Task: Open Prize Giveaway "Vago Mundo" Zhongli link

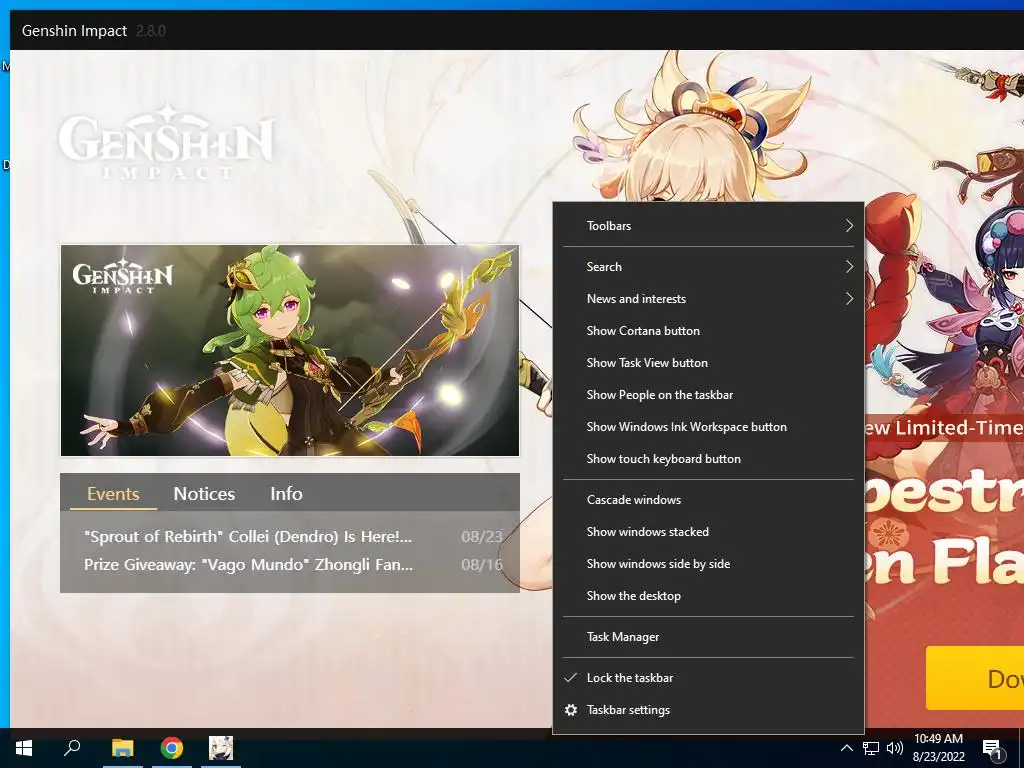Action: click(248, 564)
